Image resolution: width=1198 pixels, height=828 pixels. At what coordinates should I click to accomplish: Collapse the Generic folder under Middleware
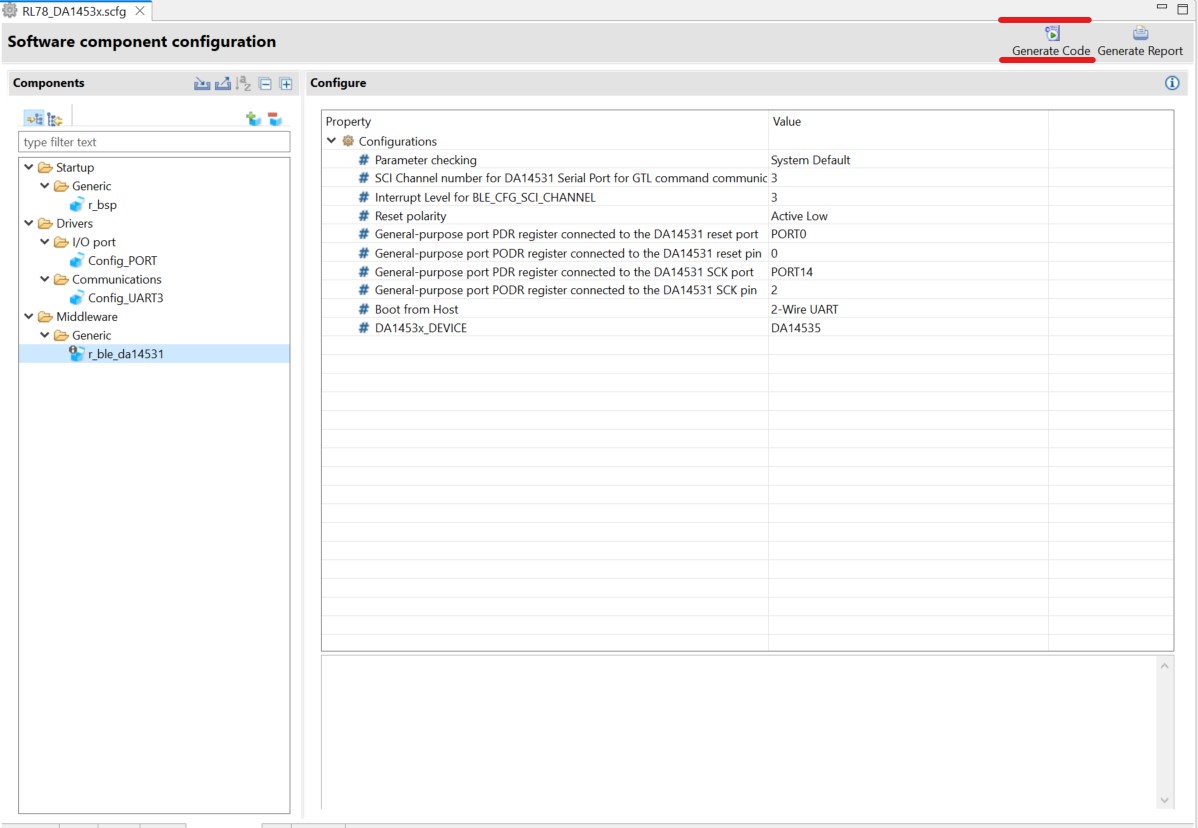click(45, 335)
